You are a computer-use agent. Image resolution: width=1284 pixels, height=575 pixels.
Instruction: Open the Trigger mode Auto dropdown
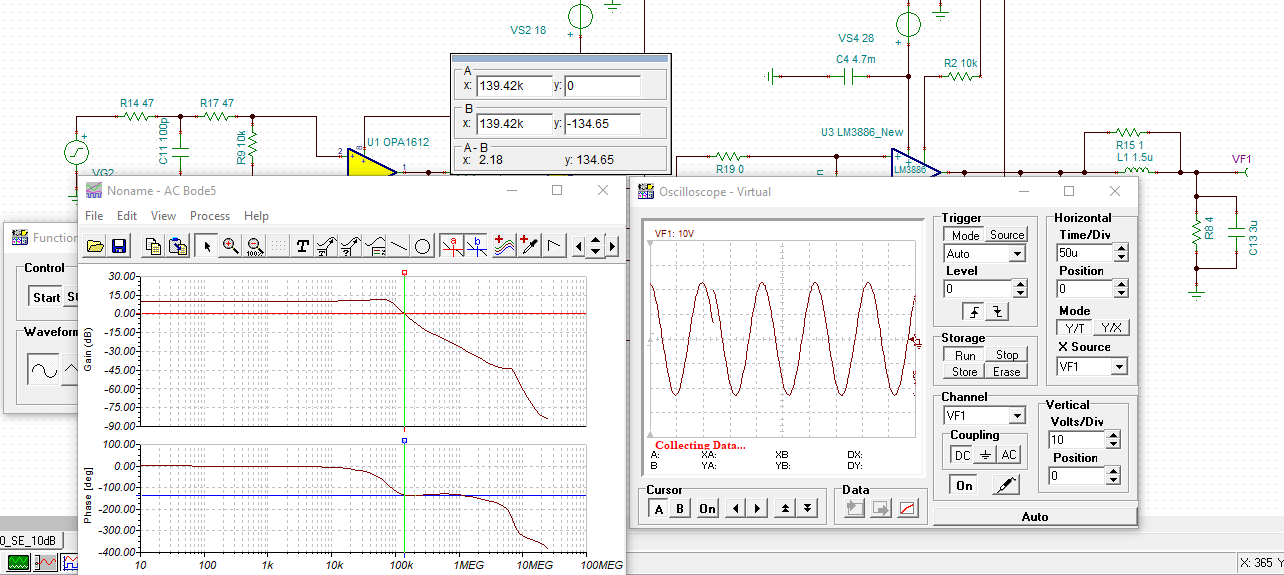(1018, 254)
